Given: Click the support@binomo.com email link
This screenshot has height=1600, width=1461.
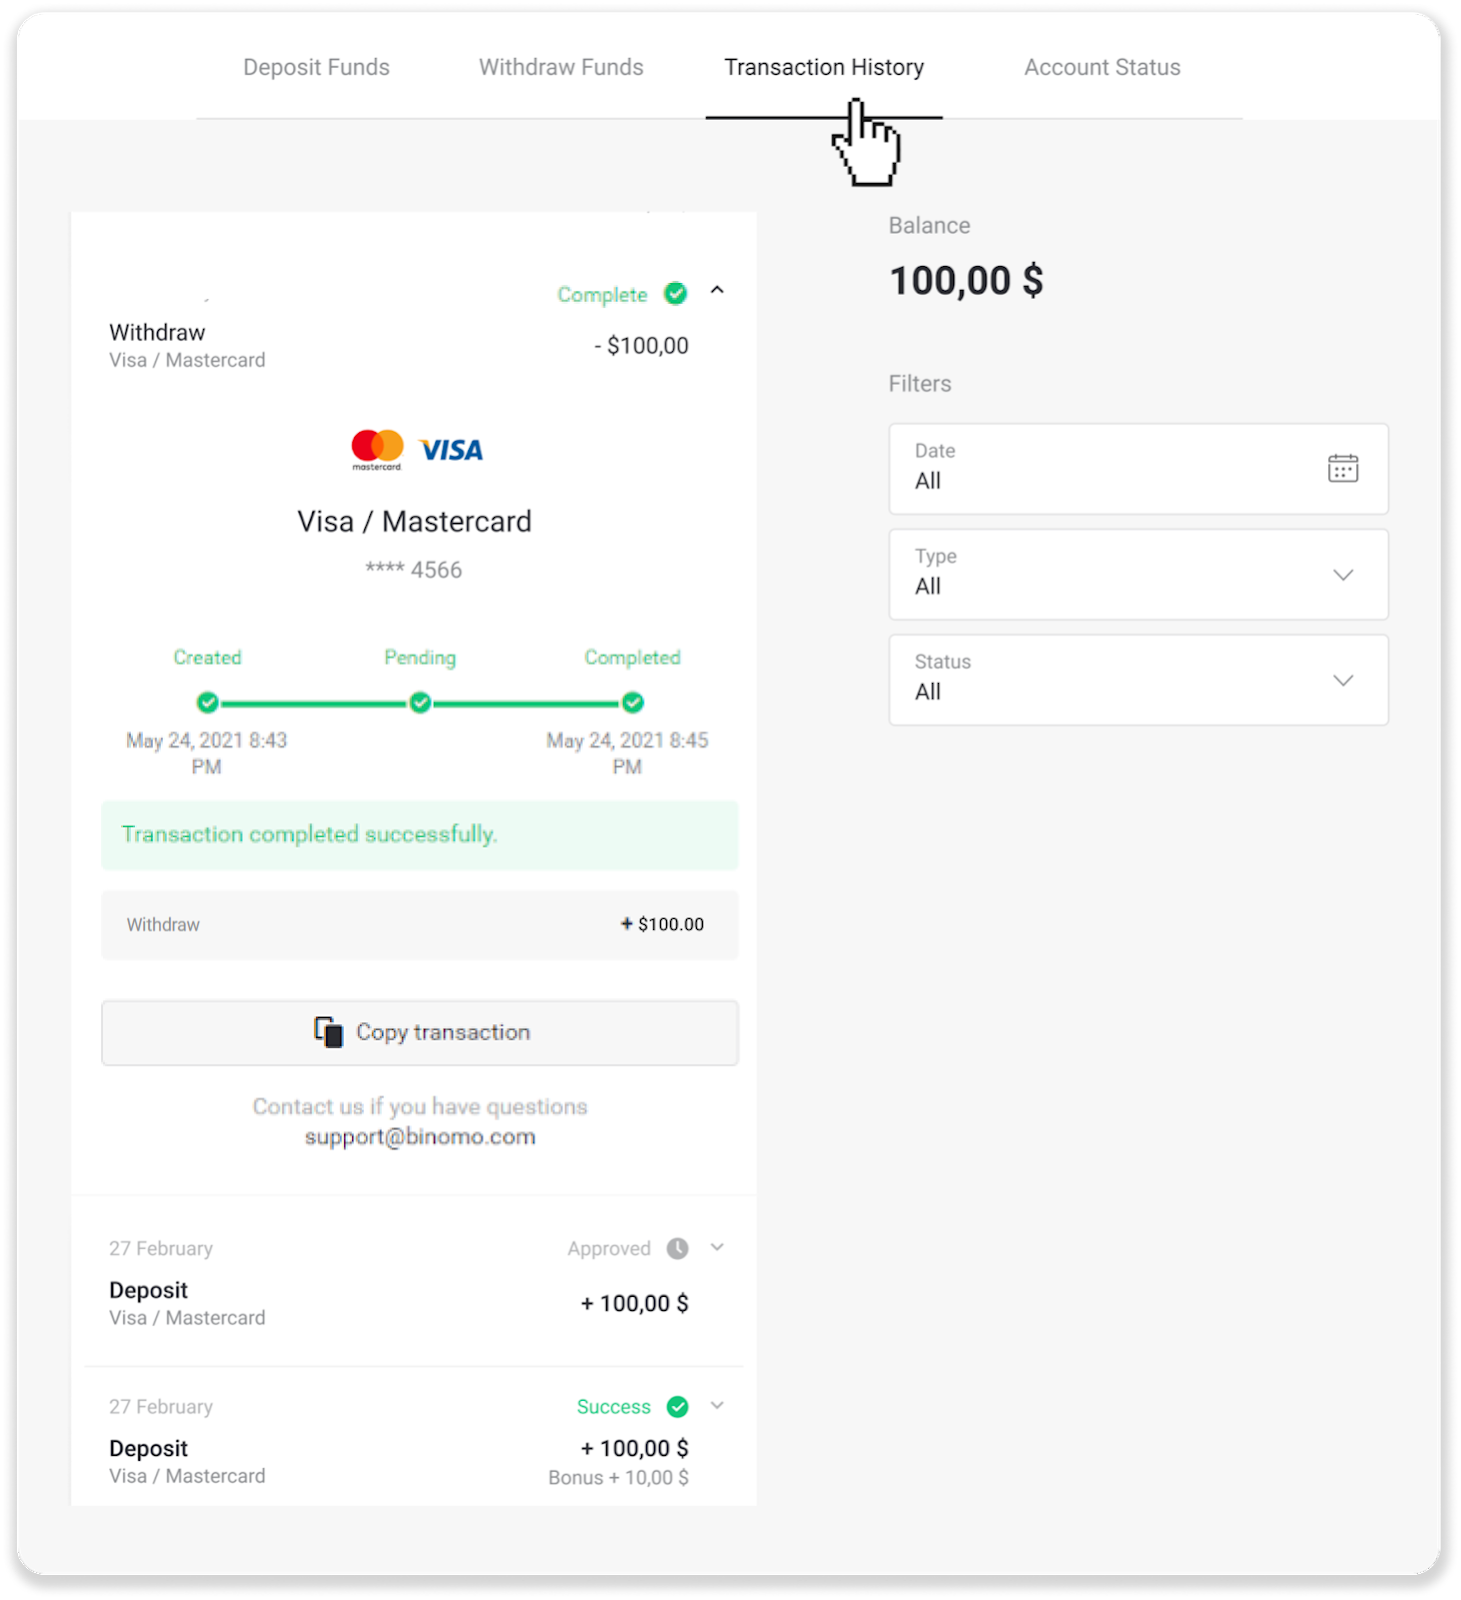Looking at the screenshot, I should click(x=420, y=1137).
